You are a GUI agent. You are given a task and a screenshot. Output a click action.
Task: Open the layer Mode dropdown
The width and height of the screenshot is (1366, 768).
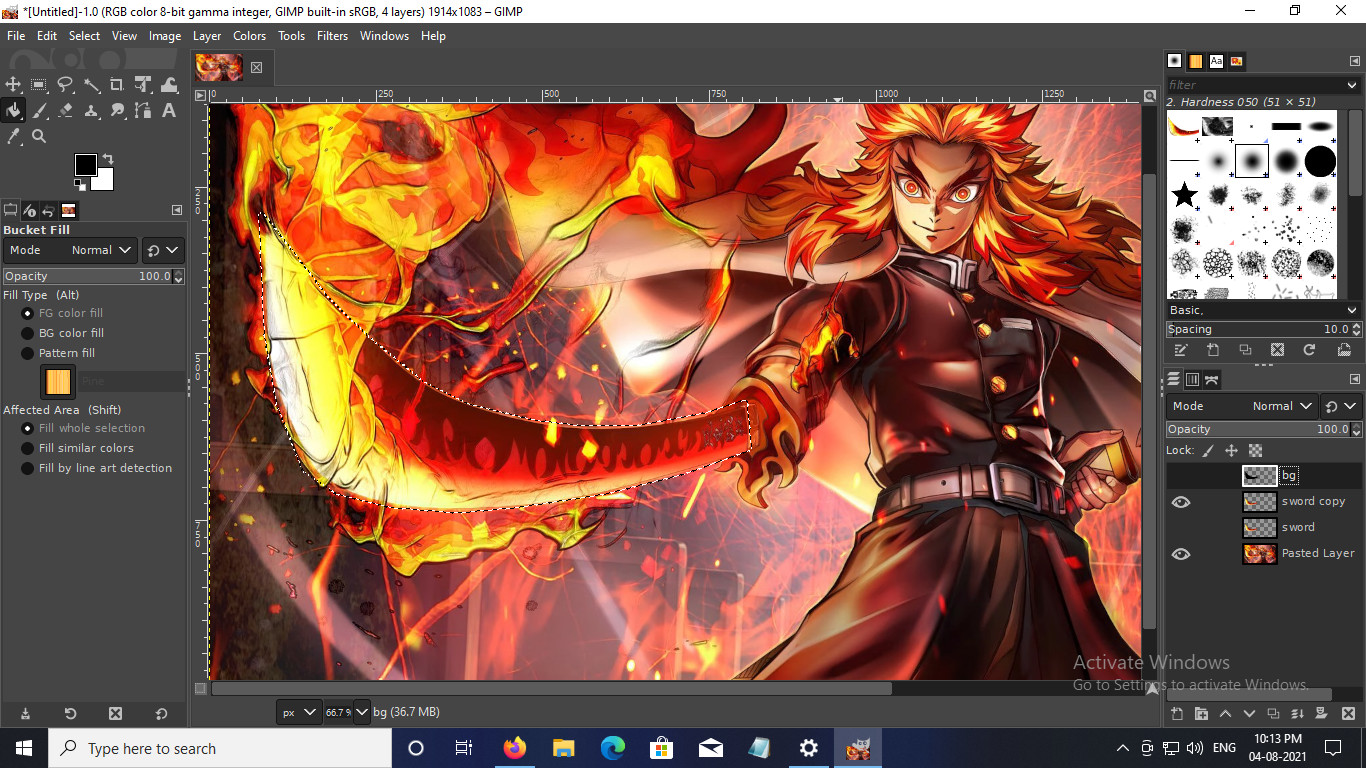(1241, 406)
